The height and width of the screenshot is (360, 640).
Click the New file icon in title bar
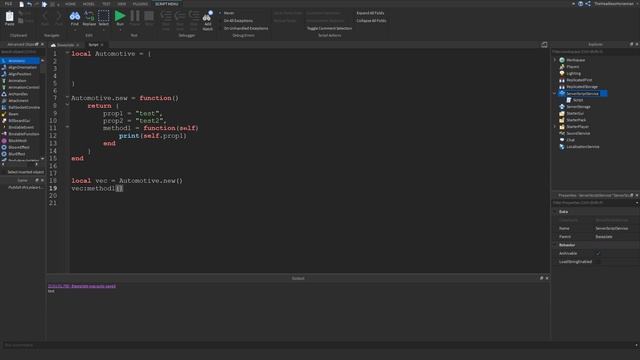21,4
